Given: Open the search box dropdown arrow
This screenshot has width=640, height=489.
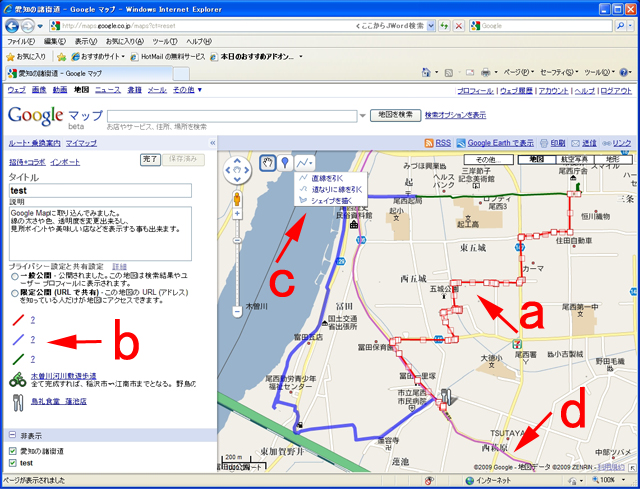Looking at the screenshot, I should (362, 116).
